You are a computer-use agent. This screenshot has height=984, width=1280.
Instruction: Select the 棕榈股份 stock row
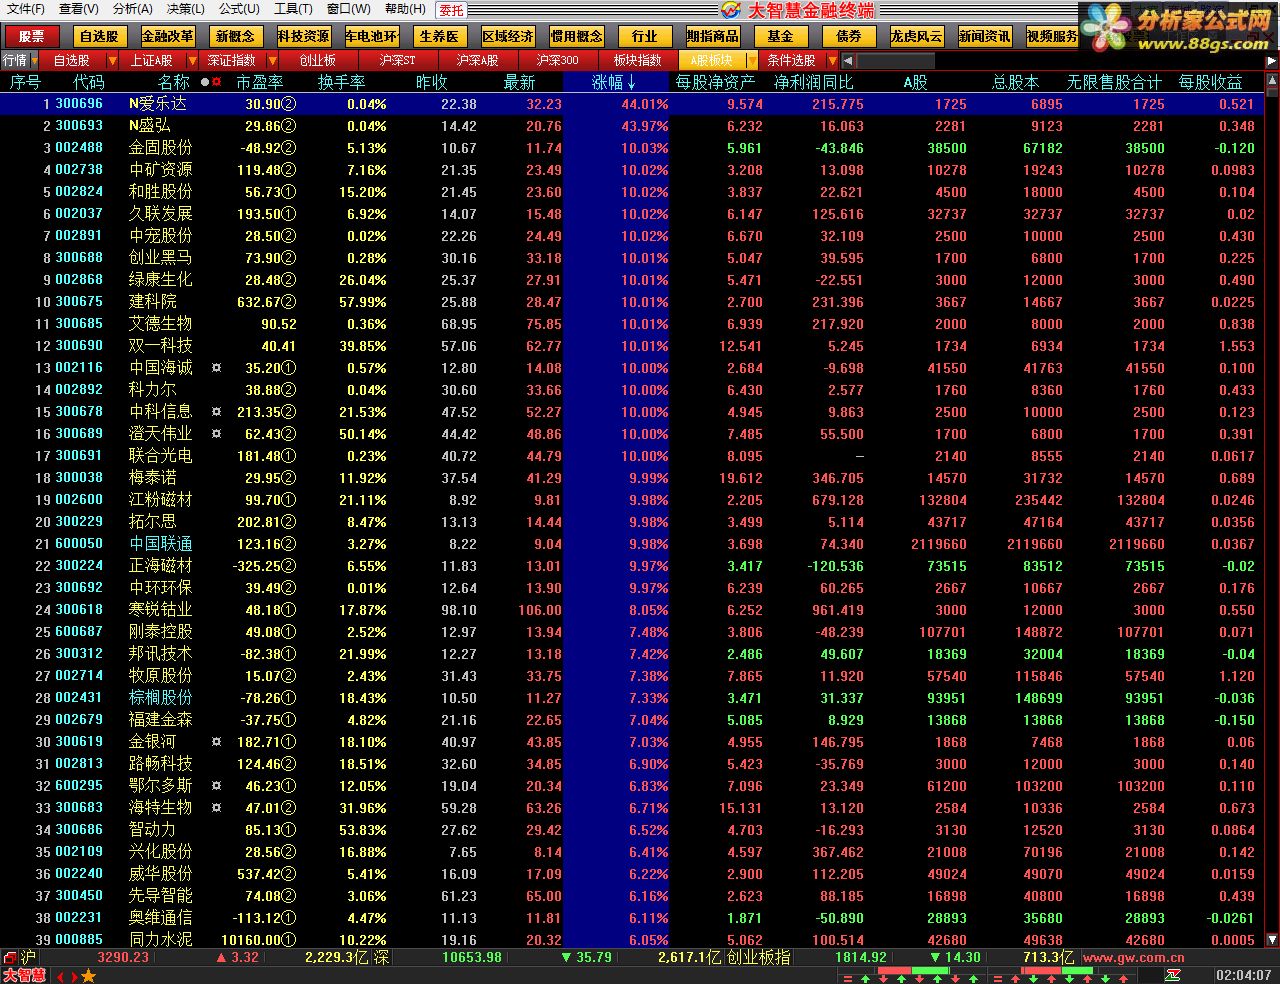(632, 698)
